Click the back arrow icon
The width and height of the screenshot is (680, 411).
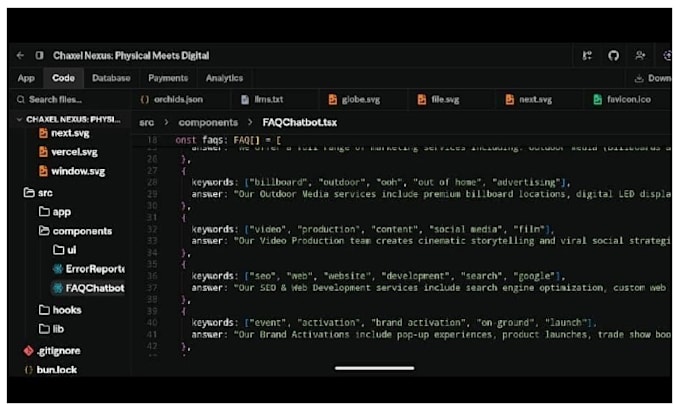coord(20,55)
